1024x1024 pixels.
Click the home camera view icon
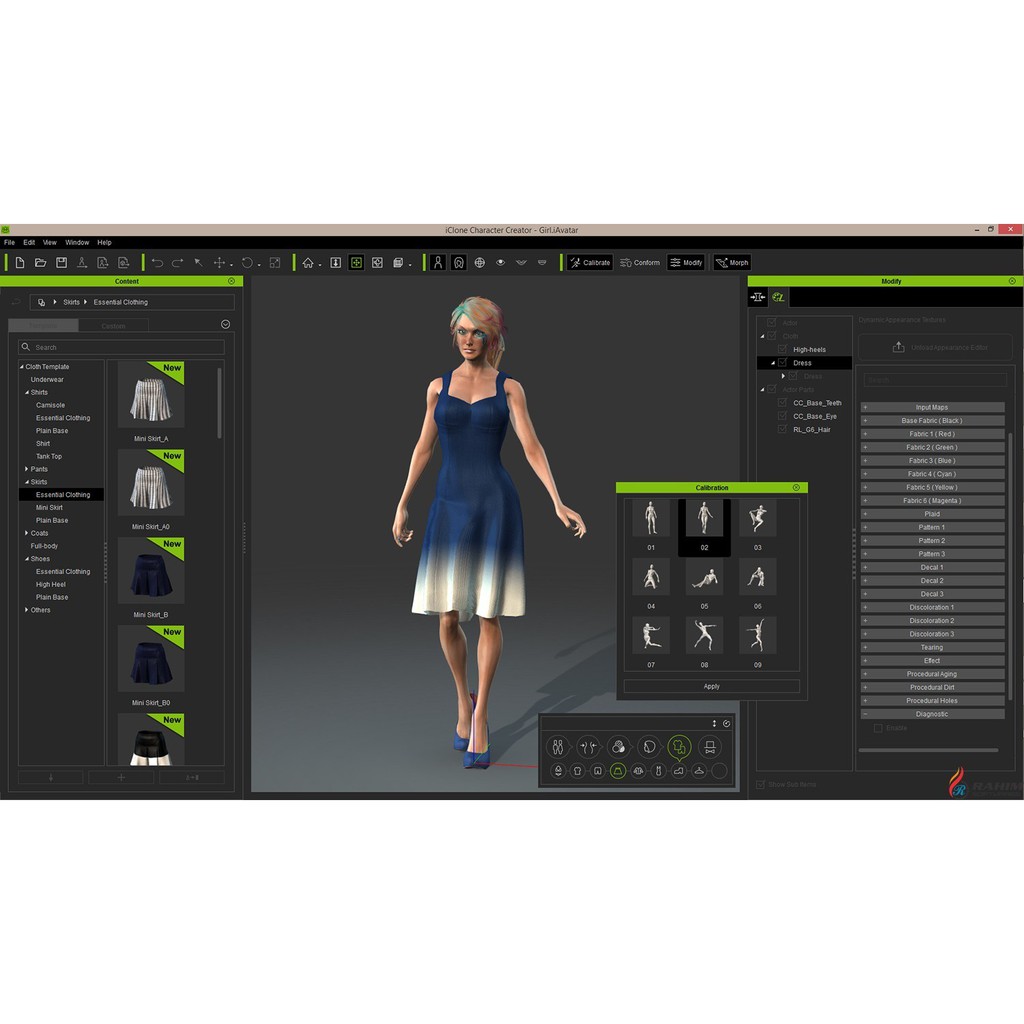[308, 263]
